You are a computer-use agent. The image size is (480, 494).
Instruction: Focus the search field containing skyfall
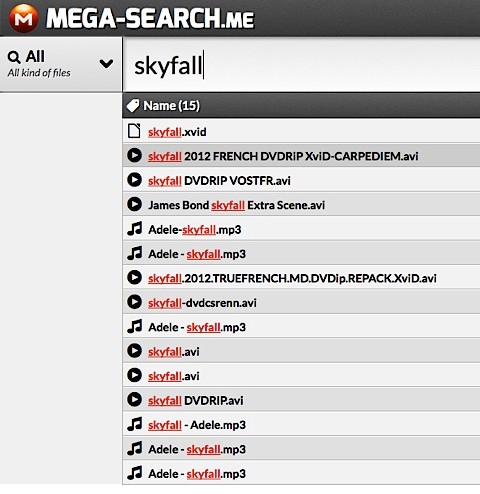click(301, 65)
